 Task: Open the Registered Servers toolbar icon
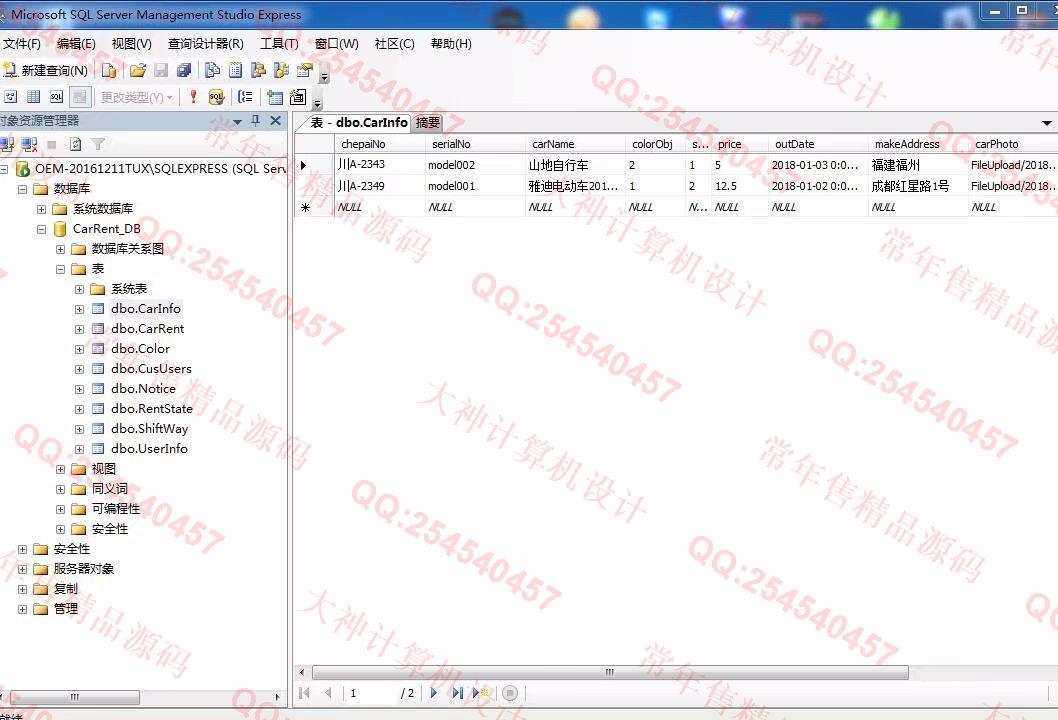tap(212, 70)
